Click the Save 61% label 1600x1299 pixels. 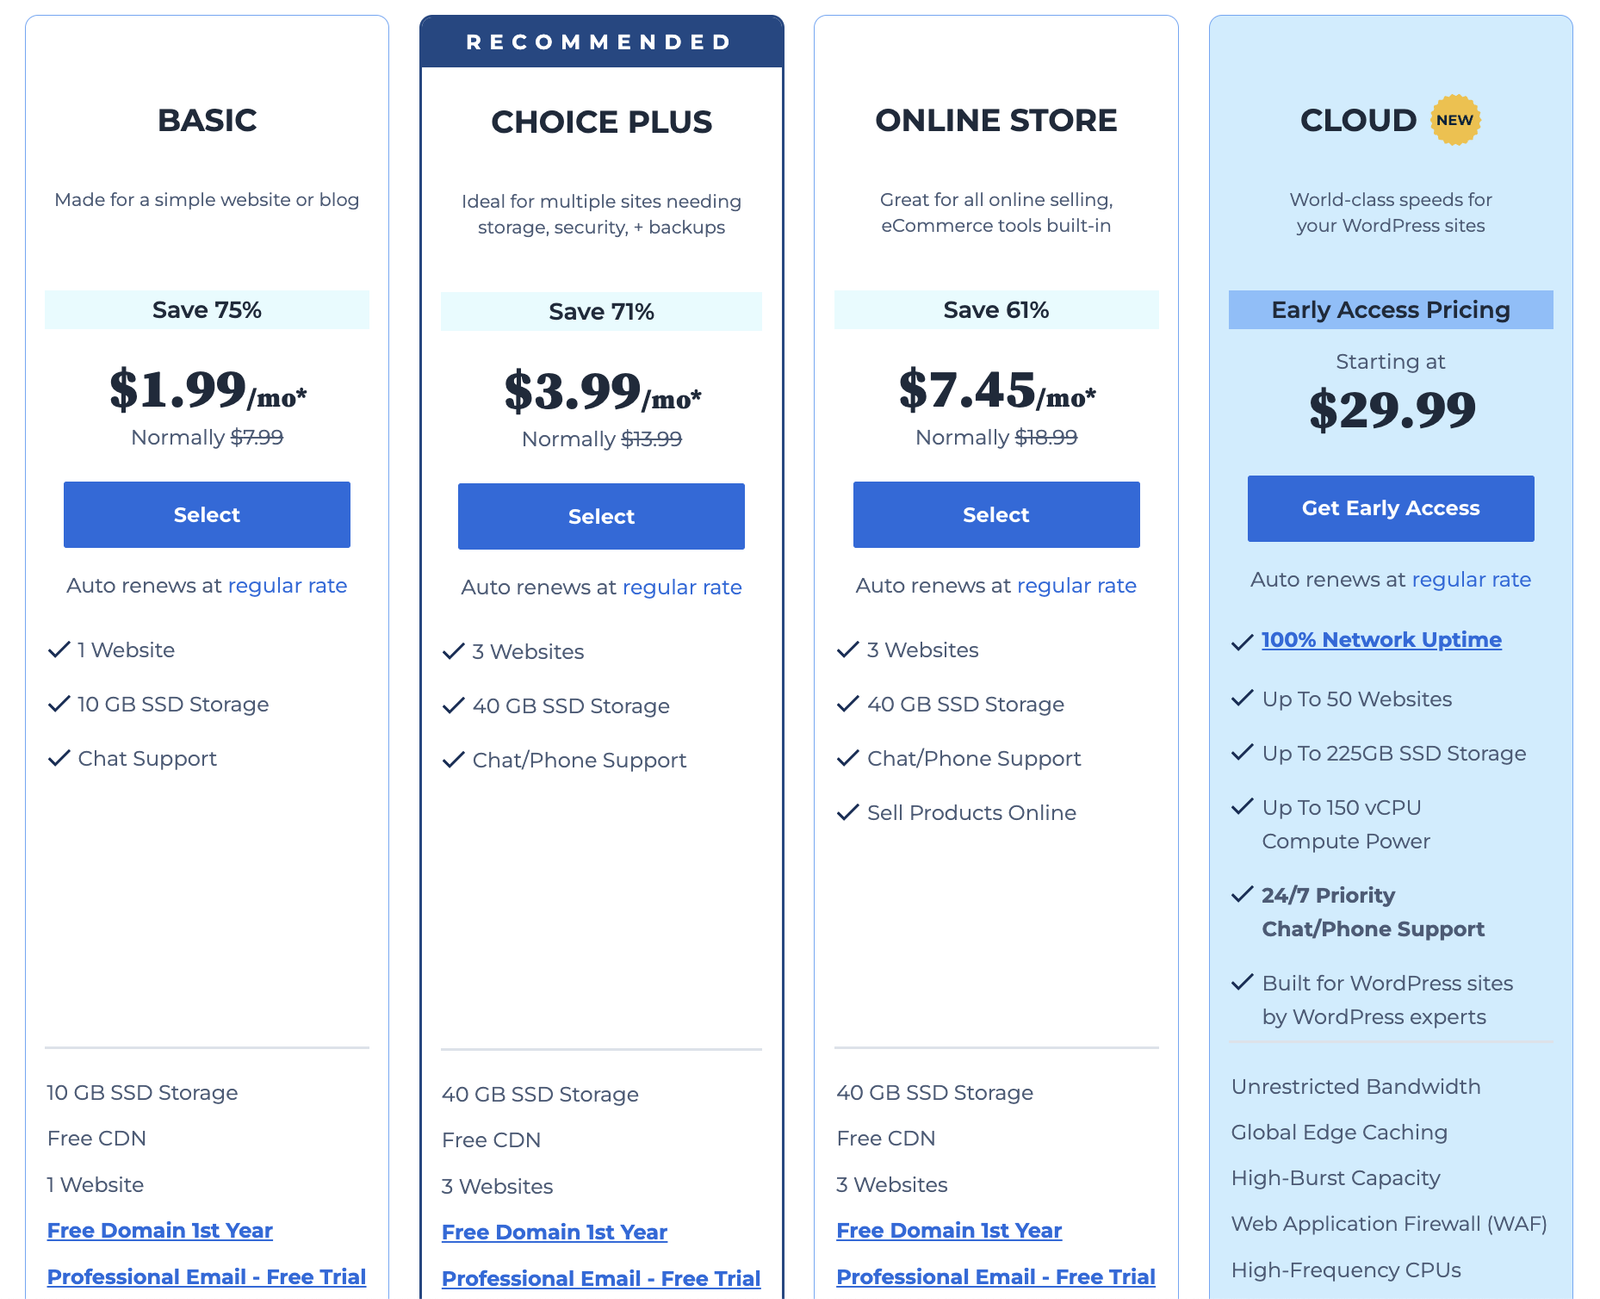[996, 310]
